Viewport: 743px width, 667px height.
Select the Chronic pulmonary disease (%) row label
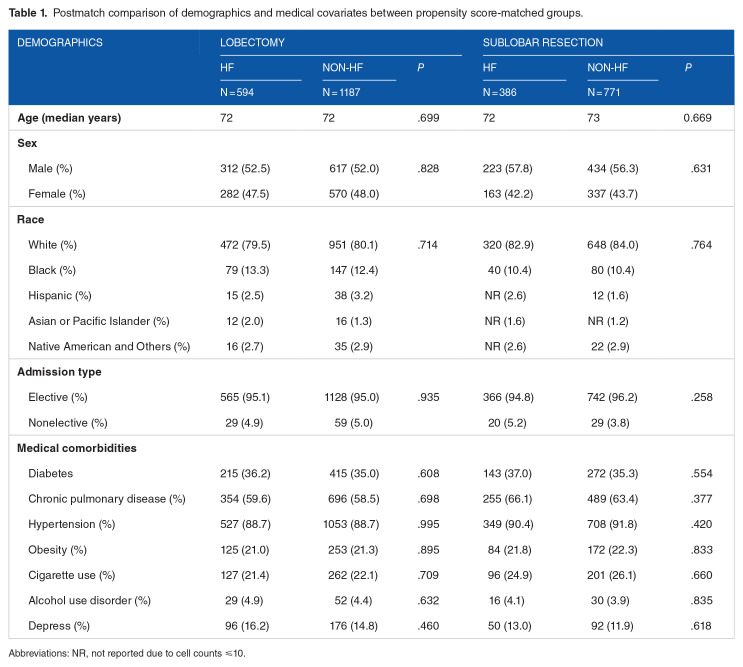(x=106, y=497)
